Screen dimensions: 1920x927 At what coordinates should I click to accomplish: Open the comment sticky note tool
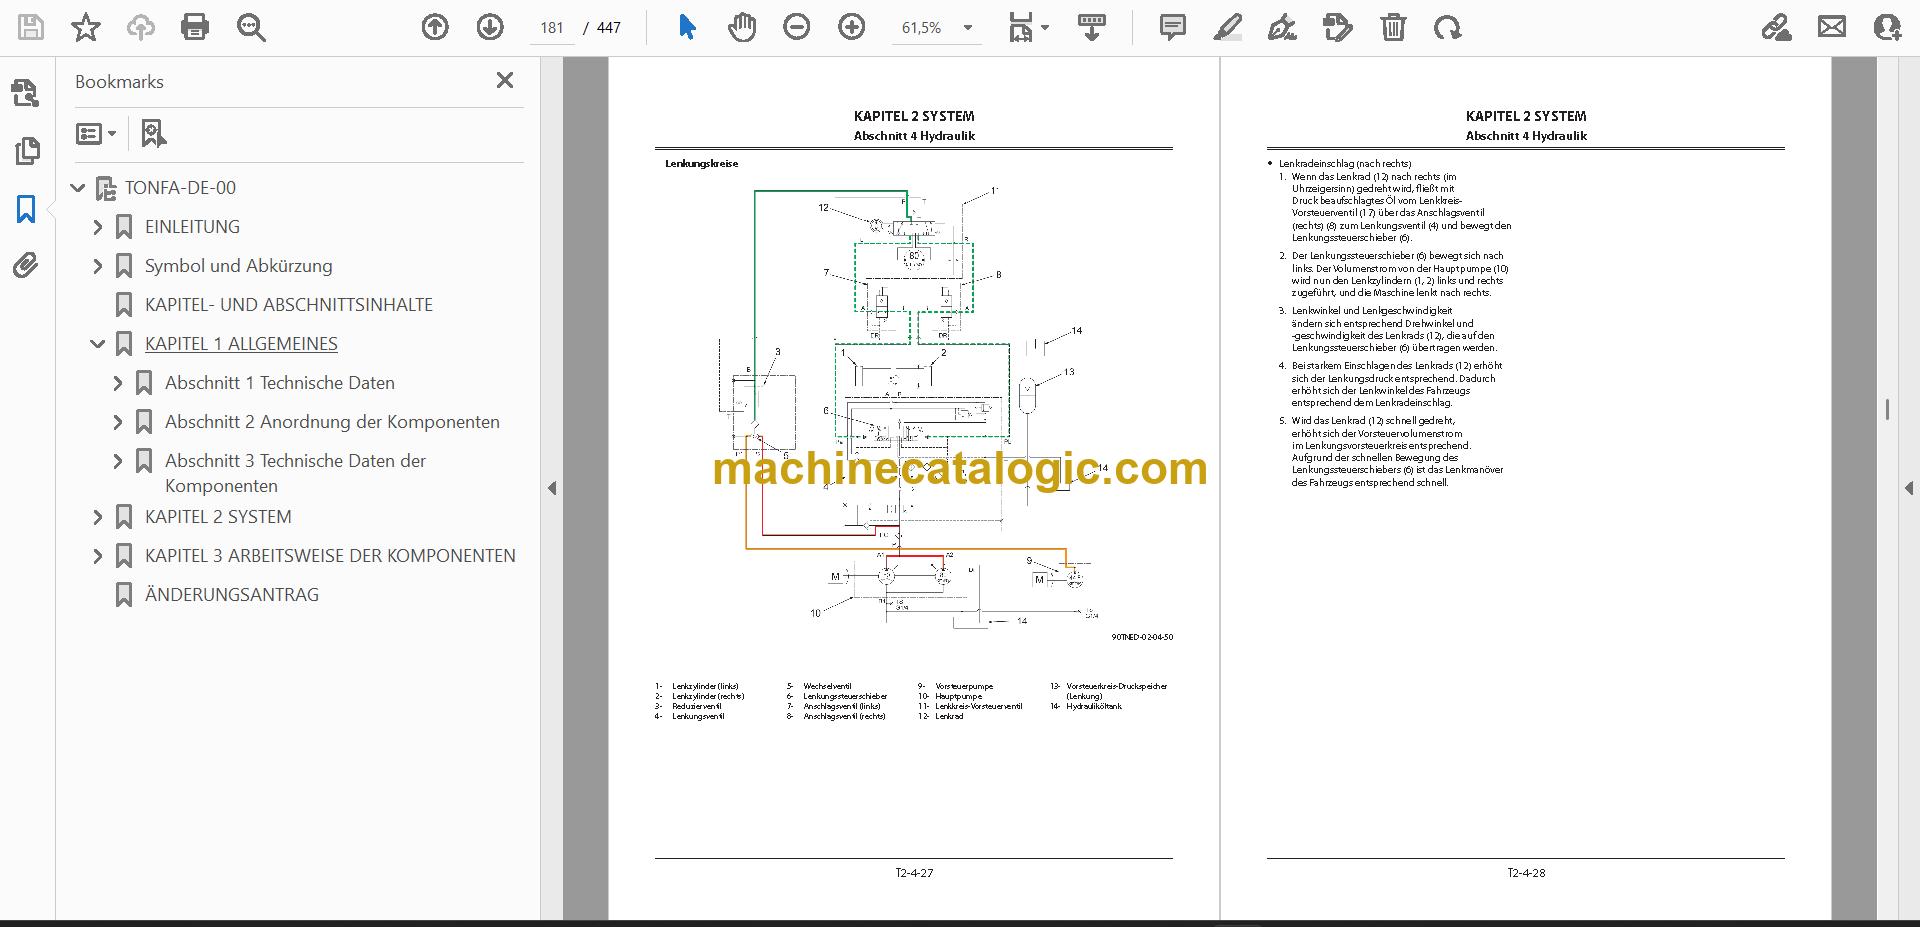pos(1172,27)
